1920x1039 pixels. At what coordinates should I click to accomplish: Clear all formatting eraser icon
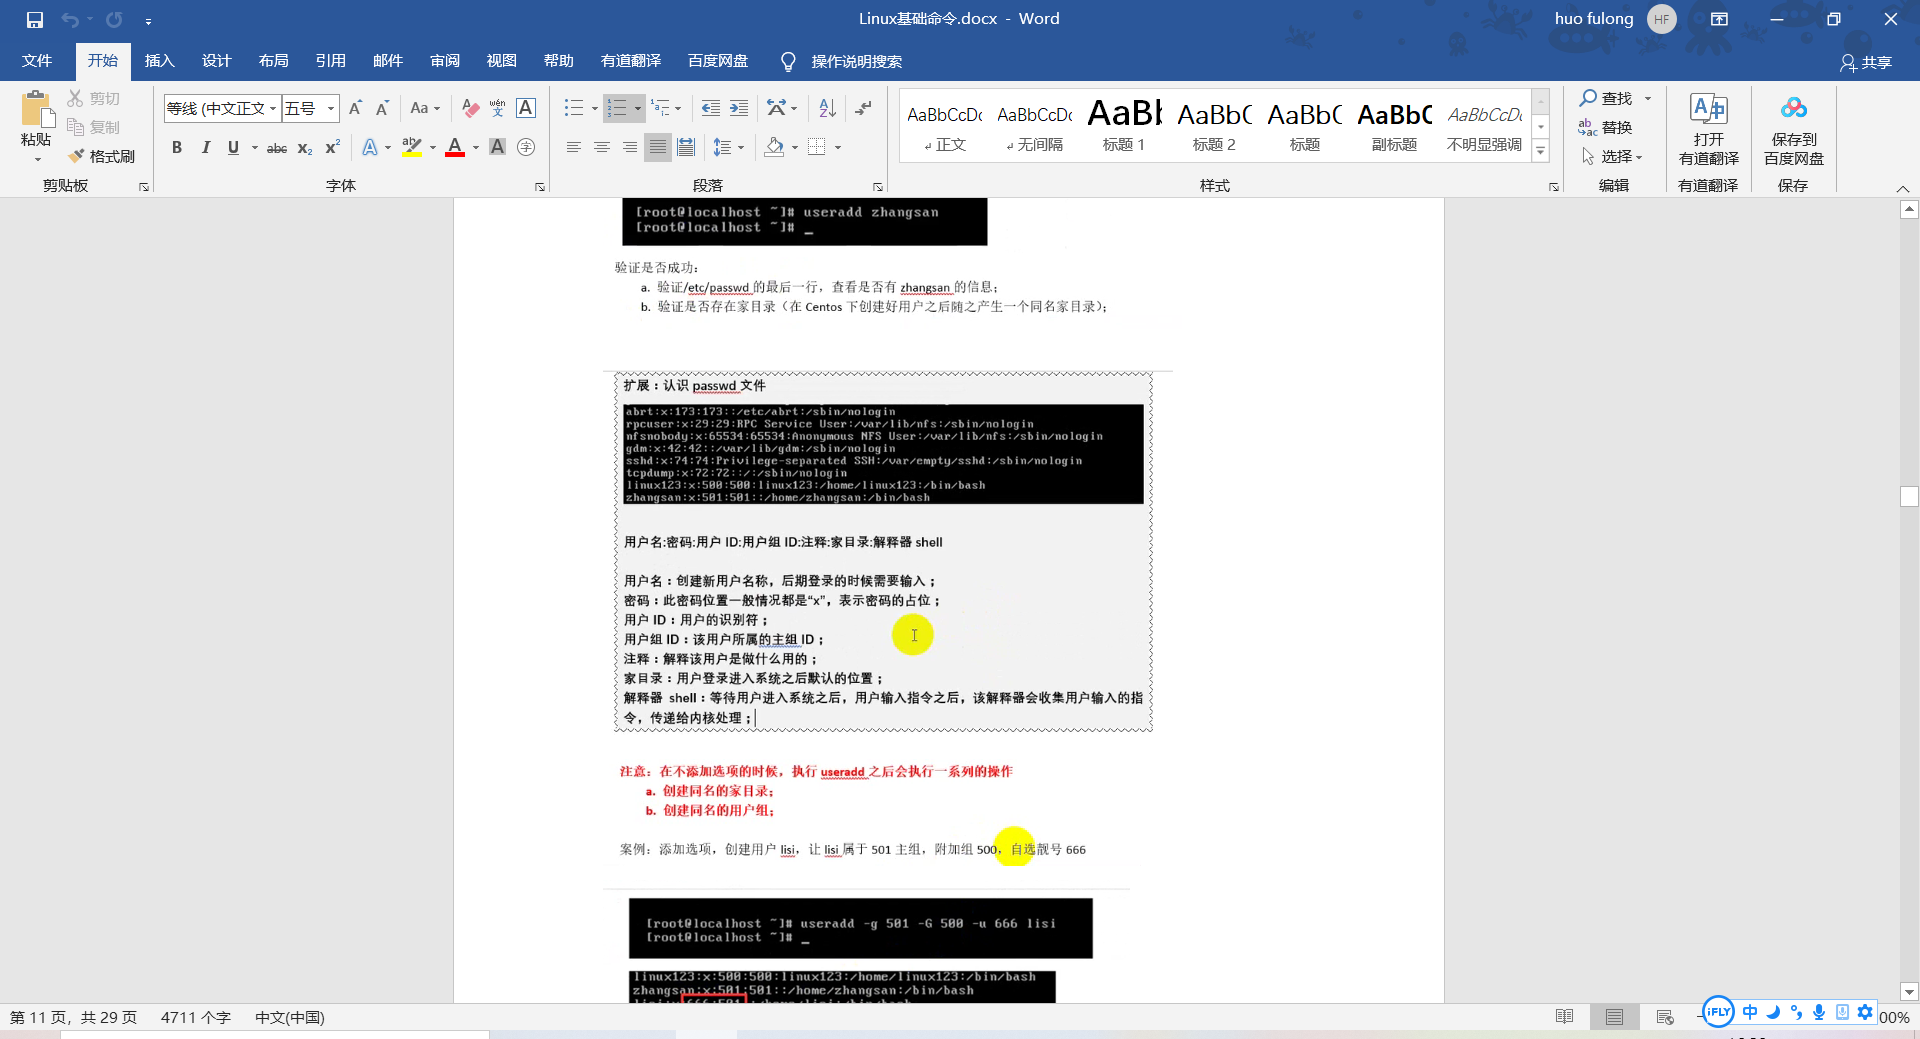click(x=470, y=108)
